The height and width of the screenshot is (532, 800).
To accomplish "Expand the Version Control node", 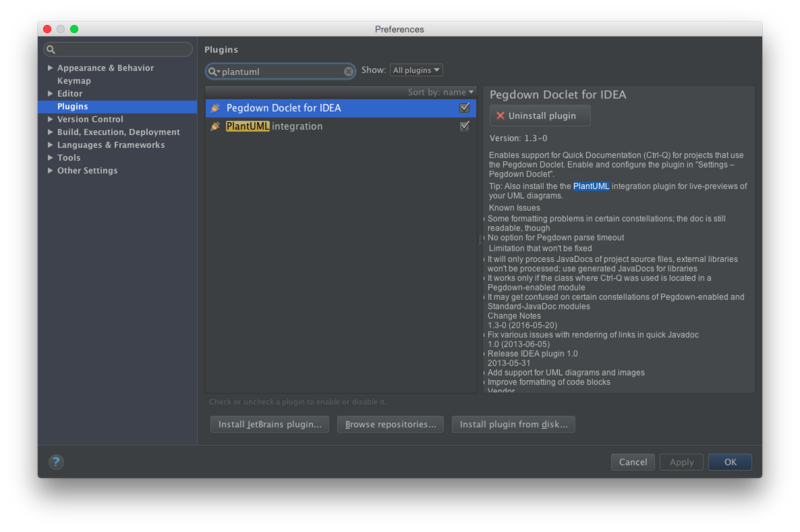I will coord(50,119).
